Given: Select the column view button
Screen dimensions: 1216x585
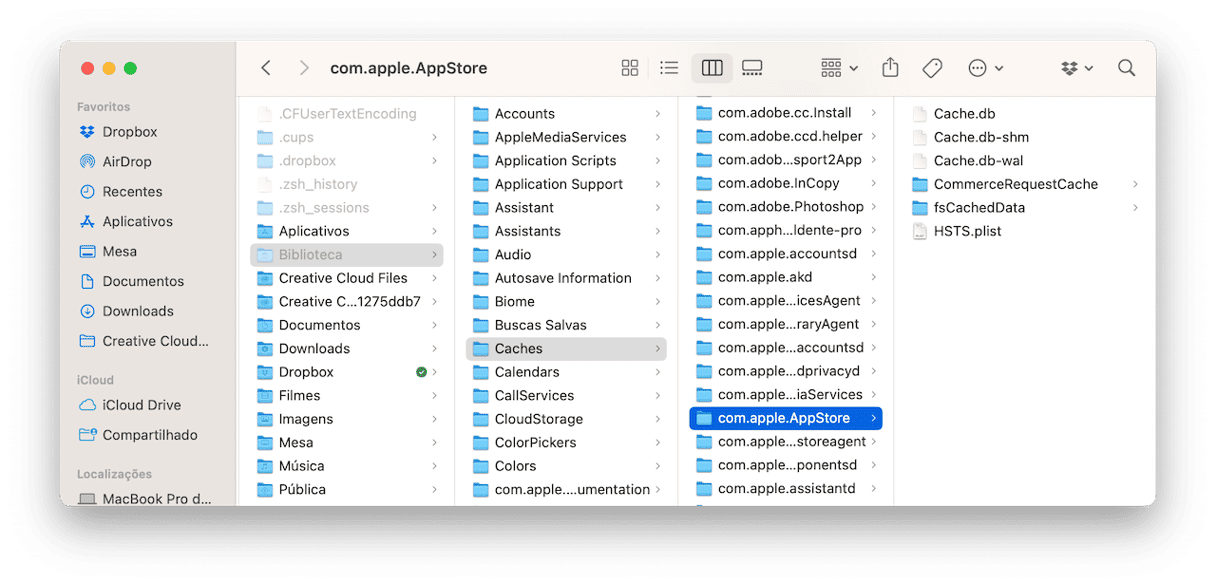Looking at the screenshot, I should tap(712, 68).
